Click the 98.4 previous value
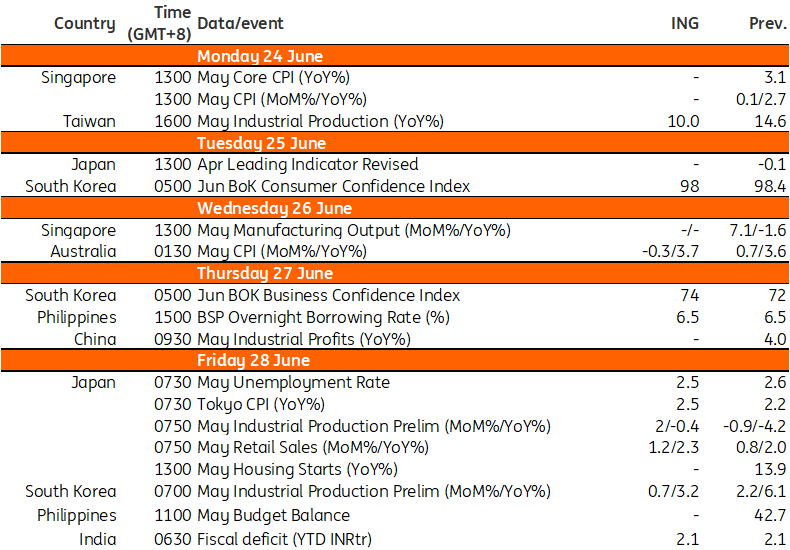The height and width of the screenshot is (550, 790). click(770, 186)
